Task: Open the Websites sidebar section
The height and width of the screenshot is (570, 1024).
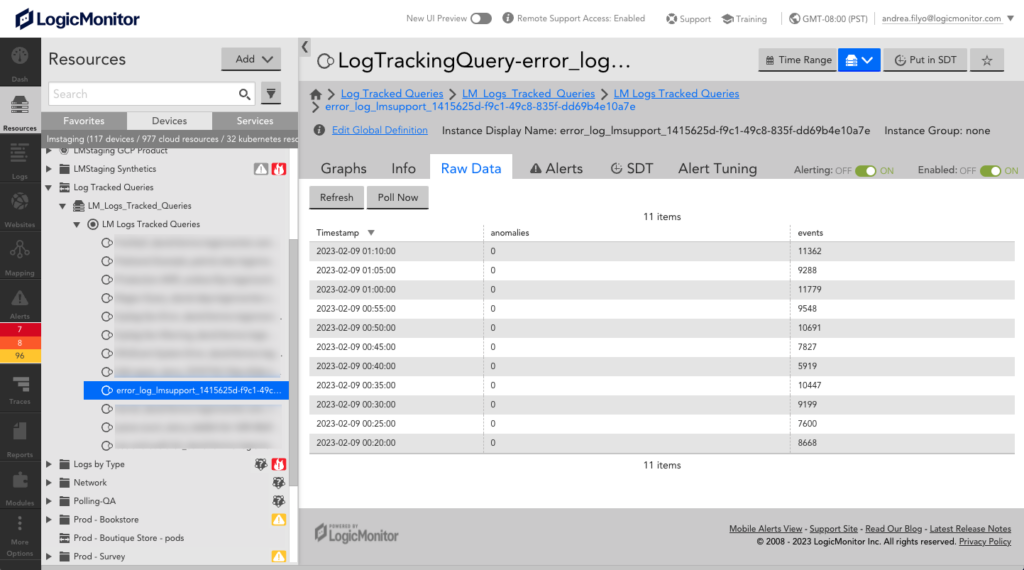Action: pyautogui.click(x=20, y=210)
